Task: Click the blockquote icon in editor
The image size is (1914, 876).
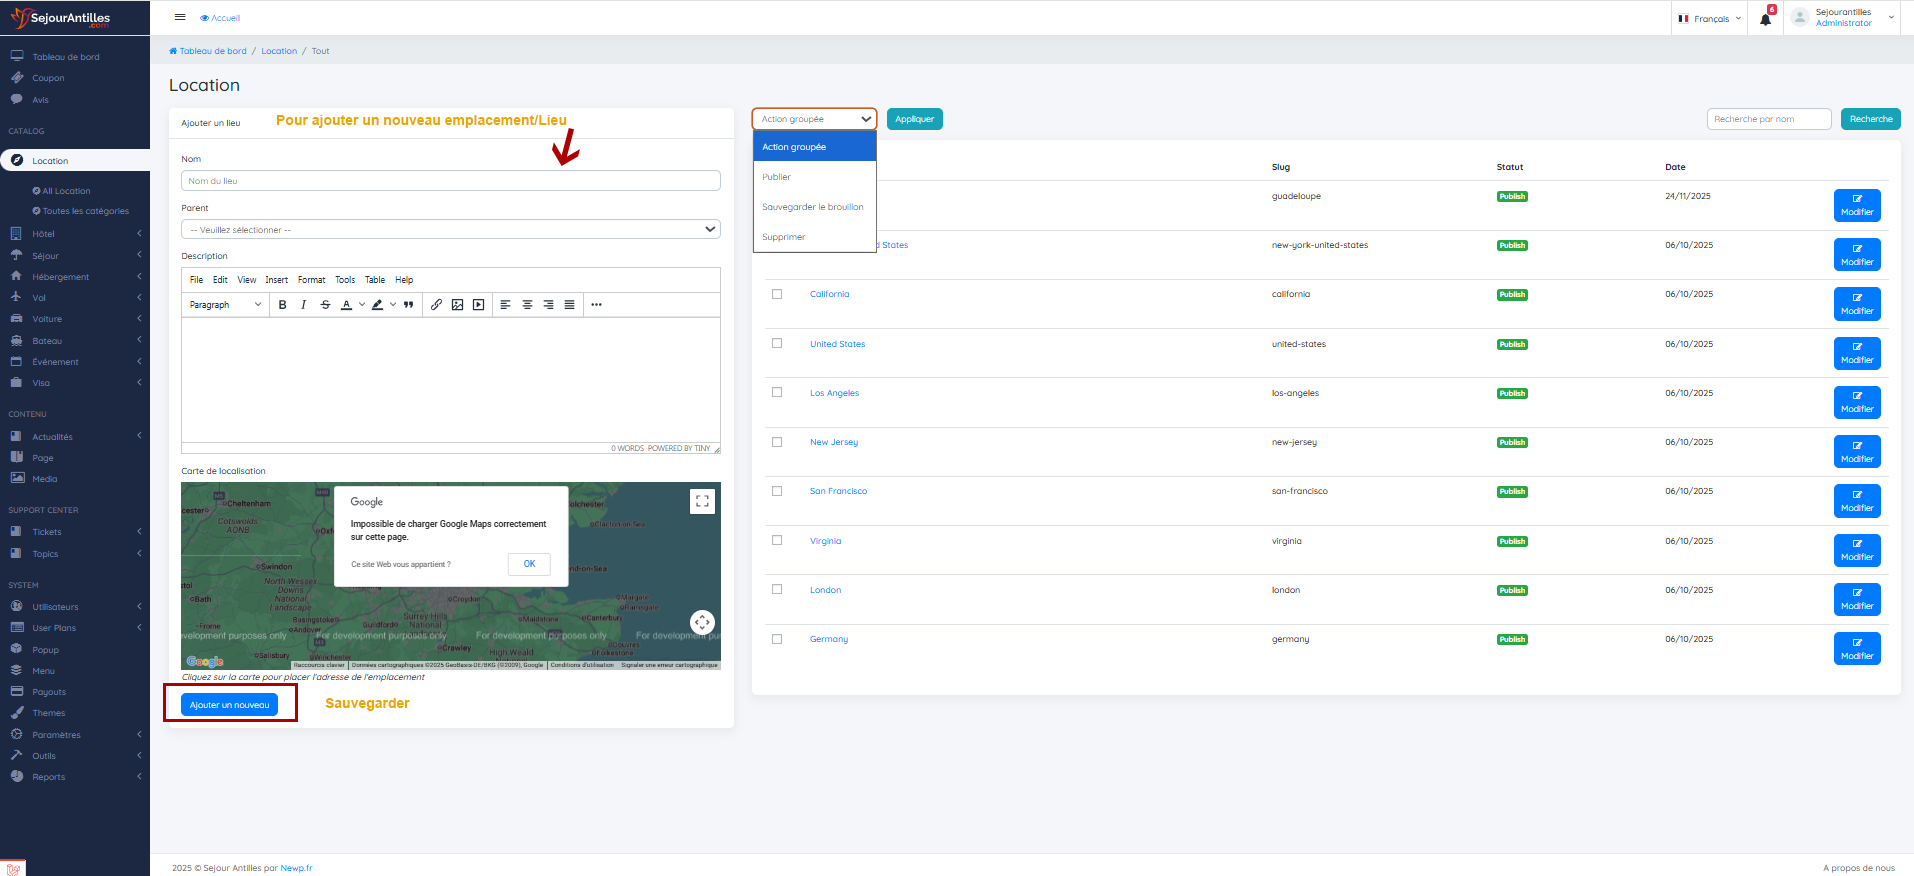Action: point(408,305)
